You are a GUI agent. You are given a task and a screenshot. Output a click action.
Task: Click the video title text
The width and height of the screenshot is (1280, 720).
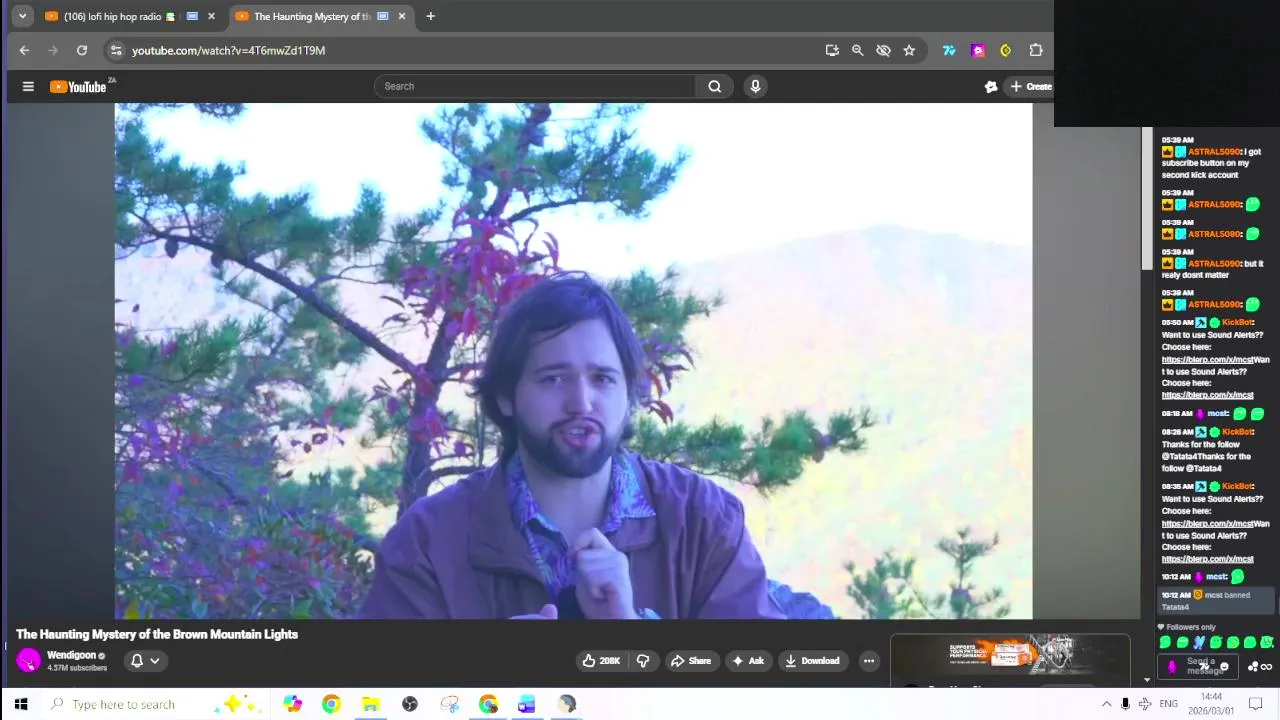click(x=157, y=634)
